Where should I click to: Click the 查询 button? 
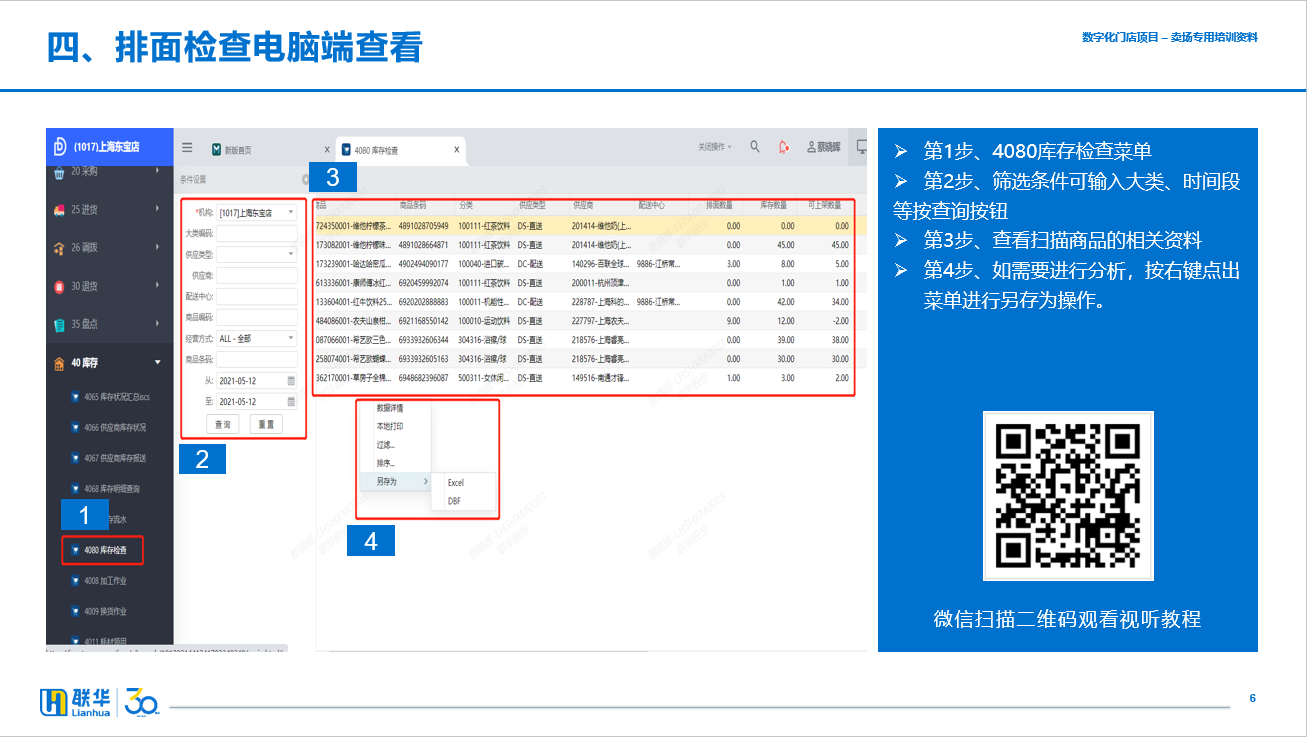pyautogui.click(x=222, y=425)
